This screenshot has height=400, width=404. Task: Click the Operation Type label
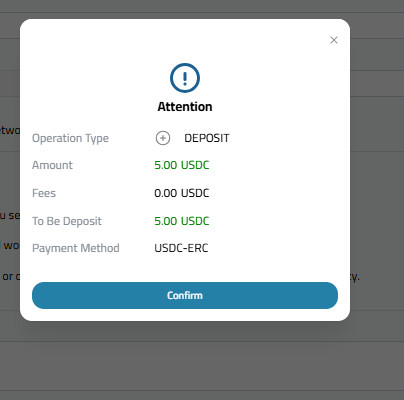(70, 138)
